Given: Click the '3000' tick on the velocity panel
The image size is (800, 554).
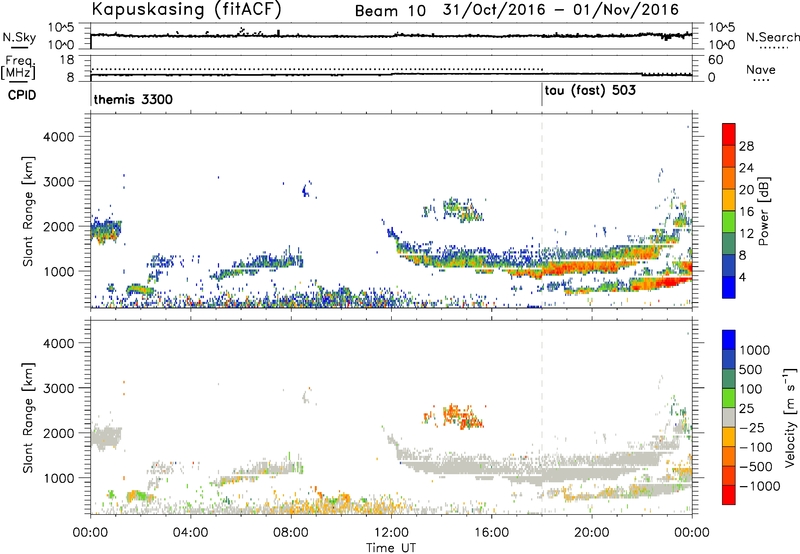Looking at the screenshot, I should 59,388.
